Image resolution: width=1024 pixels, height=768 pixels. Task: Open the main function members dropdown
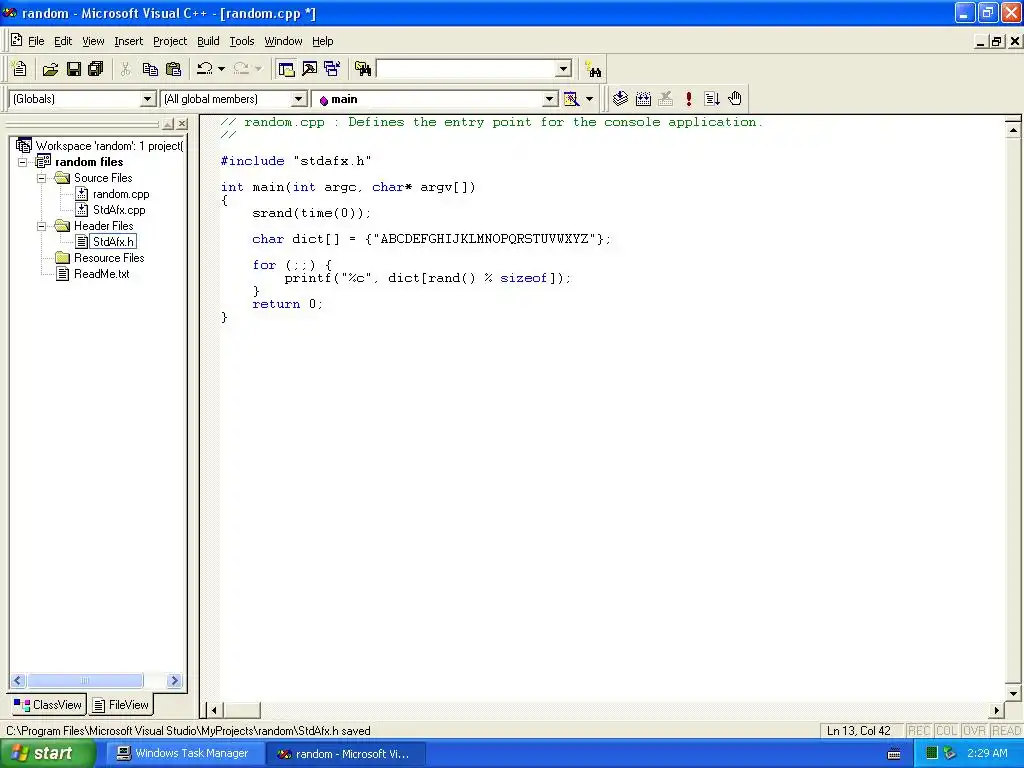550,99
